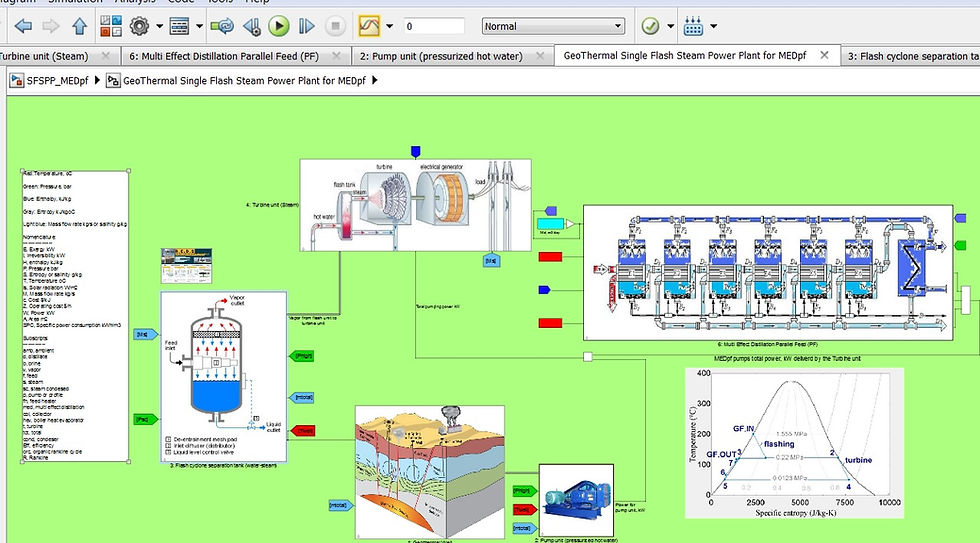Close the Multi Effect Distillation tab

tap(336, 56)
